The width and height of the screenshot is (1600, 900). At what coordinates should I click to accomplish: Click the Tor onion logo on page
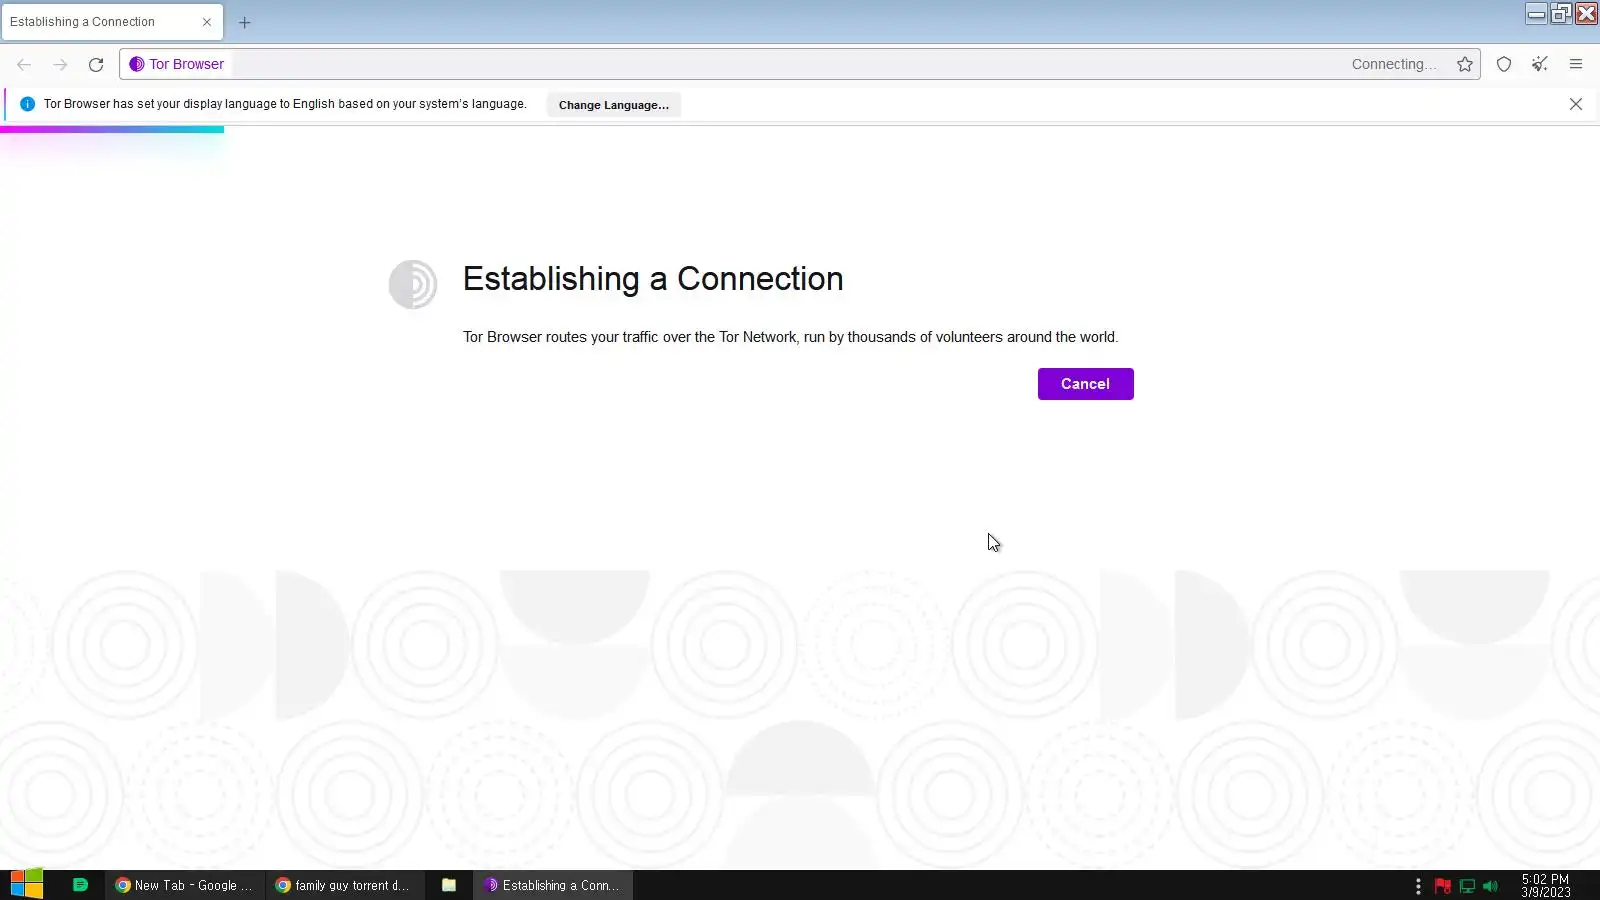pyautogui.click(x=413, y=284)
